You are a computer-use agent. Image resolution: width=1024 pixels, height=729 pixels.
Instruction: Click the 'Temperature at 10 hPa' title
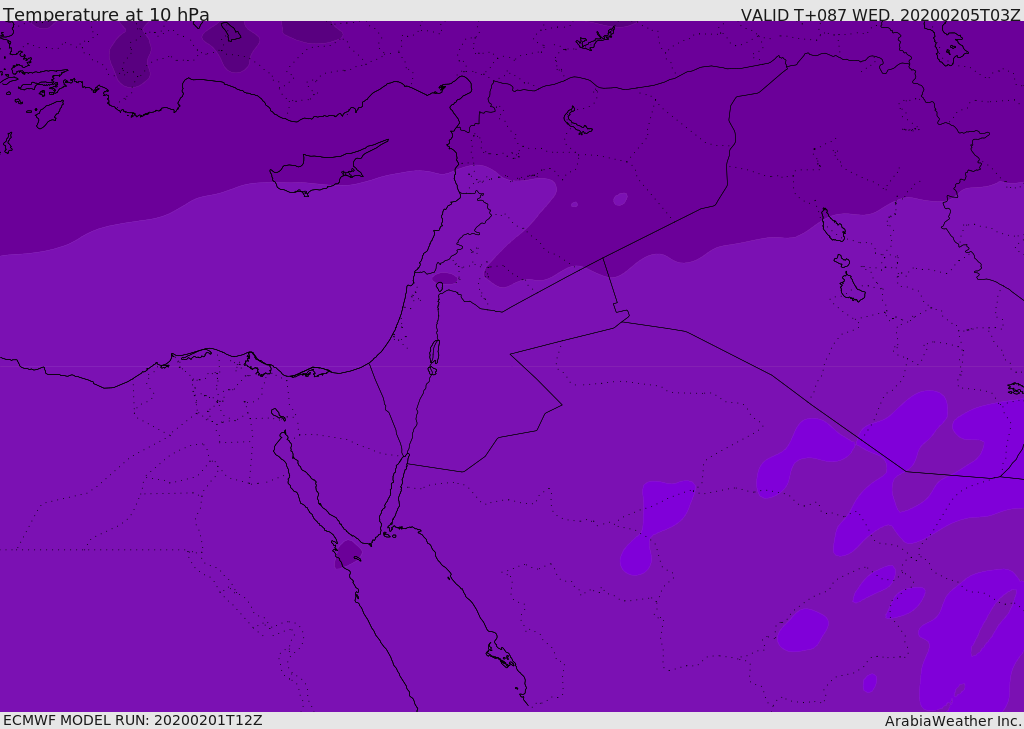106,14
